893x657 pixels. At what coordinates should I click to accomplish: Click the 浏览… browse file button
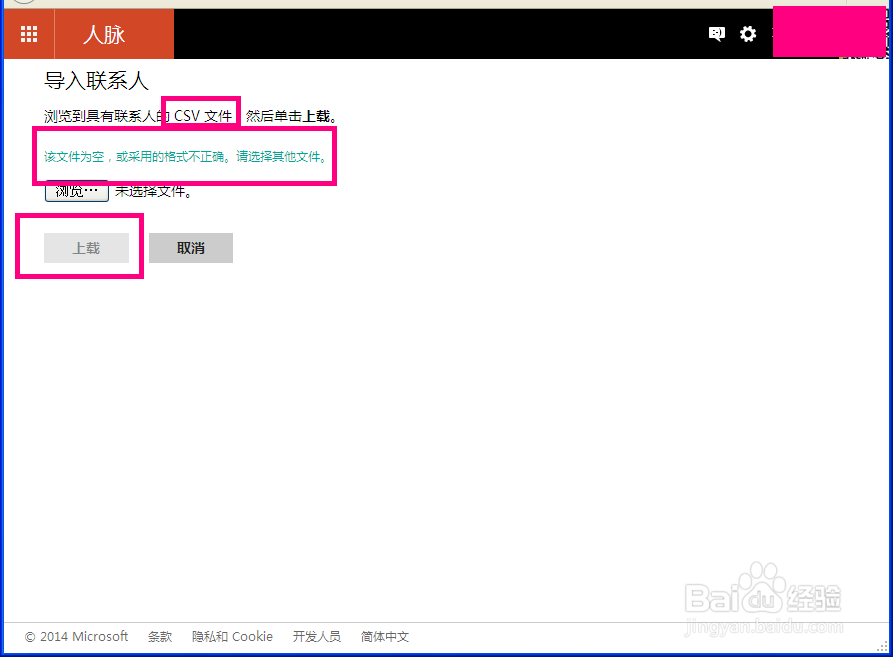(x=76, y=190)
